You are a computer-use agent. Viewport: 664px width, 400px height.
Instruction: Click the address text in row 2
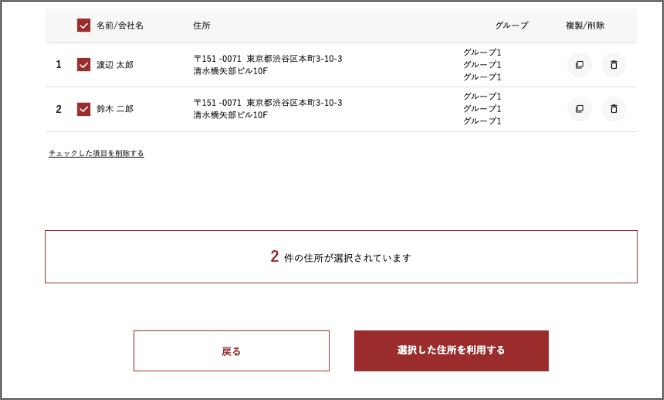pyautogui.click(x=268, y=109)
